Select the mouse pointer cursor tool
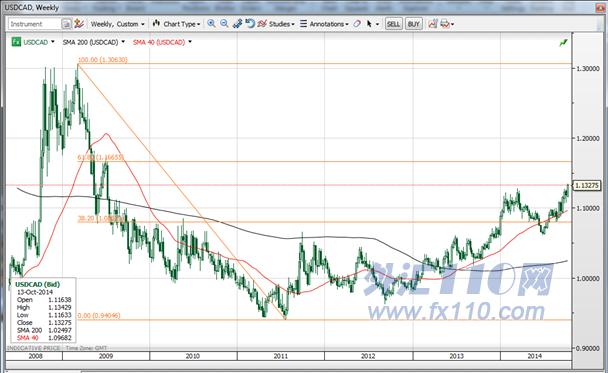 [369, 24]
